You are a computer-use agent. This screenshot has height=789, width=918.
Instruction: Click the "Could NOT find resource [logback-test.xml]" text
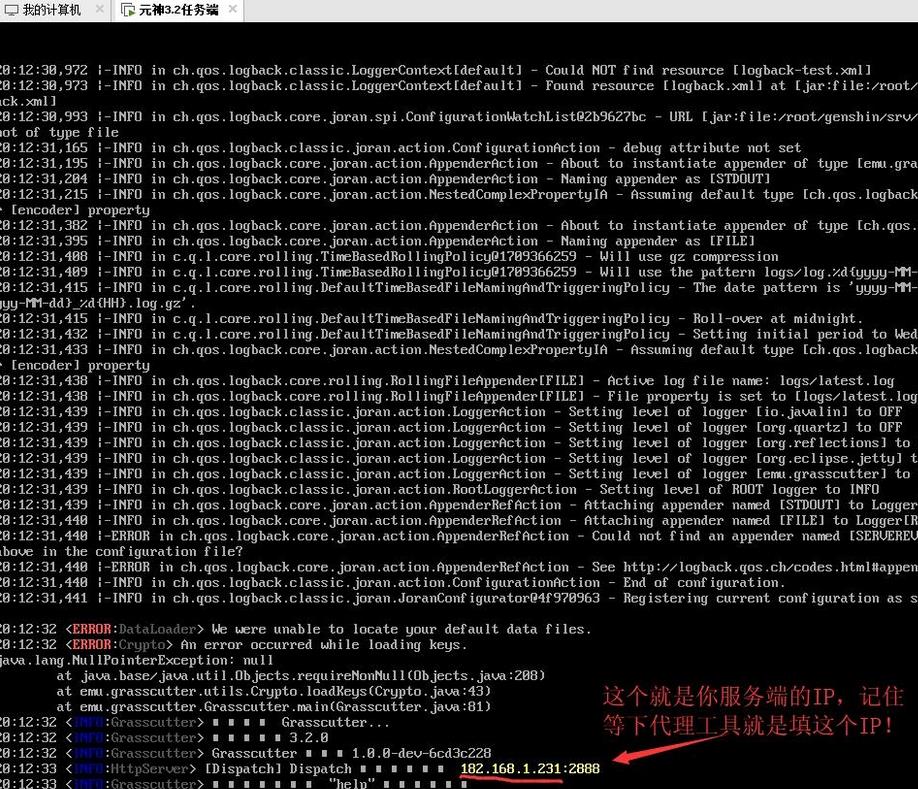pos(708,70)
